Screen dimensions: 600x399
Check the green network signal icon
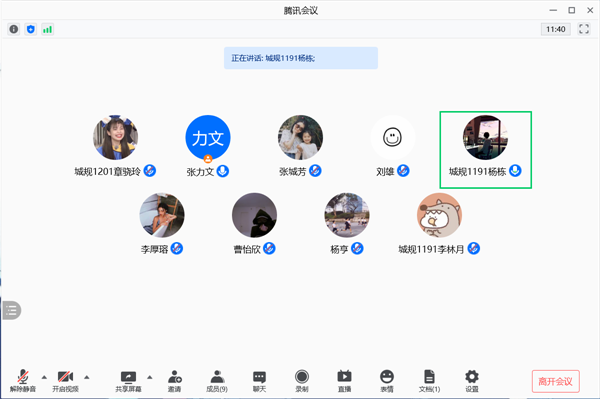pyautogui.click(x=47, y=29)
